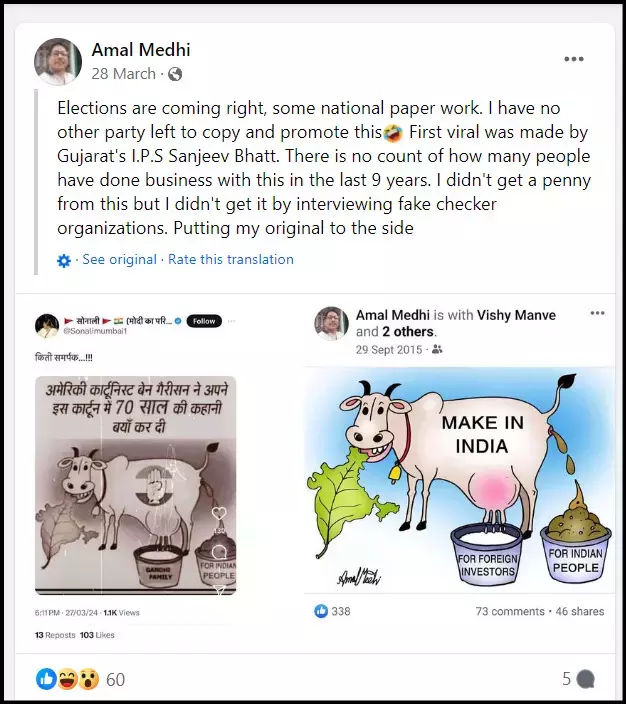Click See original translation link
The image size is (626, 704).
[119, 260]
